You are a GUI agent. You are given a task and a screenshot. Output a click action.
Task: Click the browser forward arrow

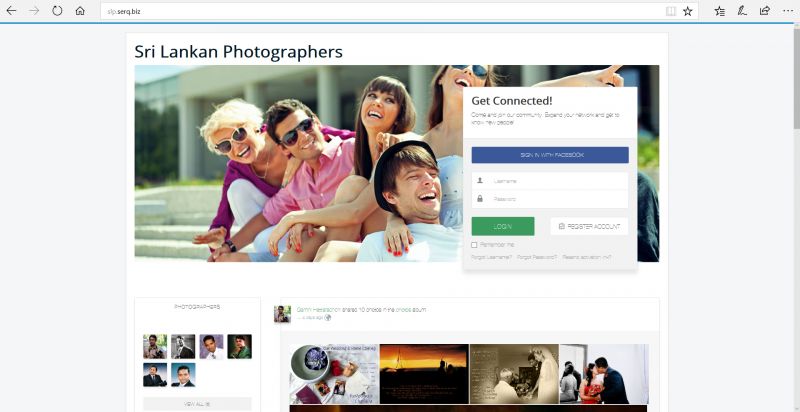pyautogui.click(x=34, y=11)
